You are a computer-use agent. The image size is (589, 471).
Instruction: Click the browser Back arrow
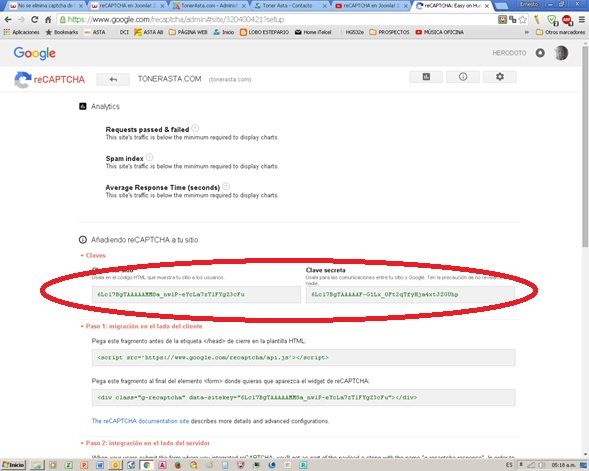coord(8,20)
